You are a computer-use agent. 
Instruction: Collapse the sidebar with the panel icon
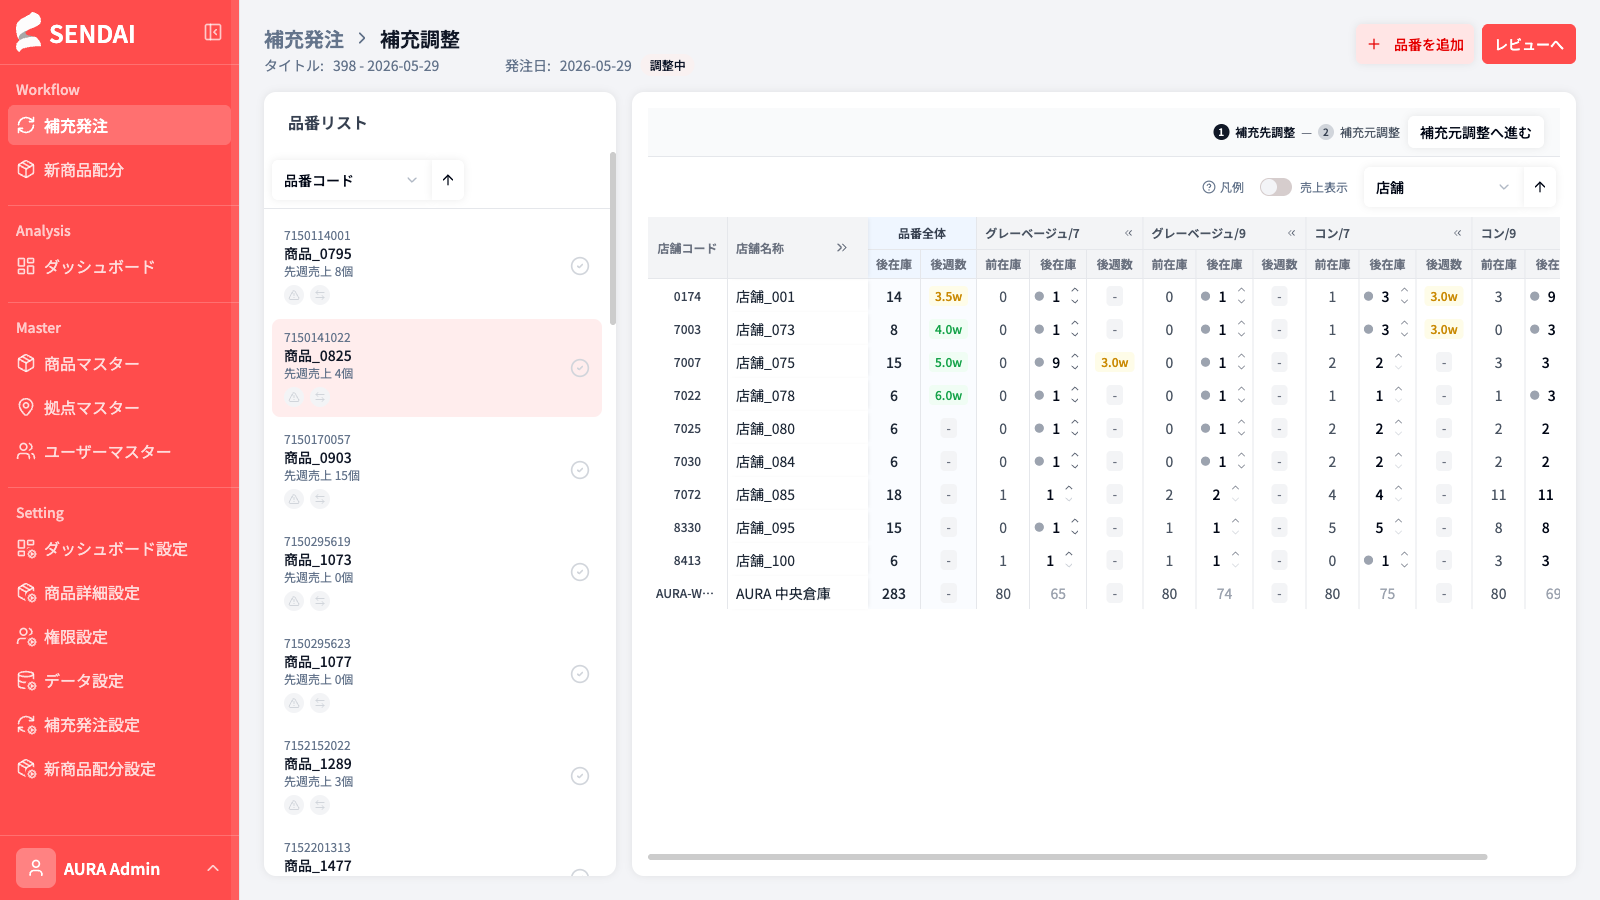click(x=213, y=32)
